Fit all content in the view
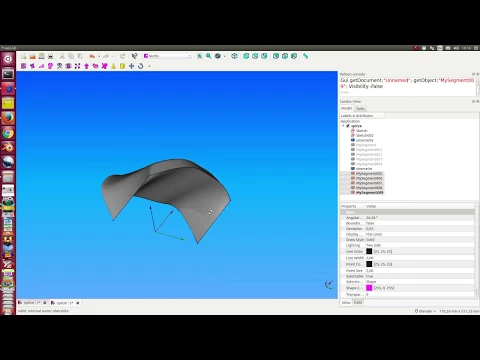Screen dimensions: 480x360 click(199, 56)
